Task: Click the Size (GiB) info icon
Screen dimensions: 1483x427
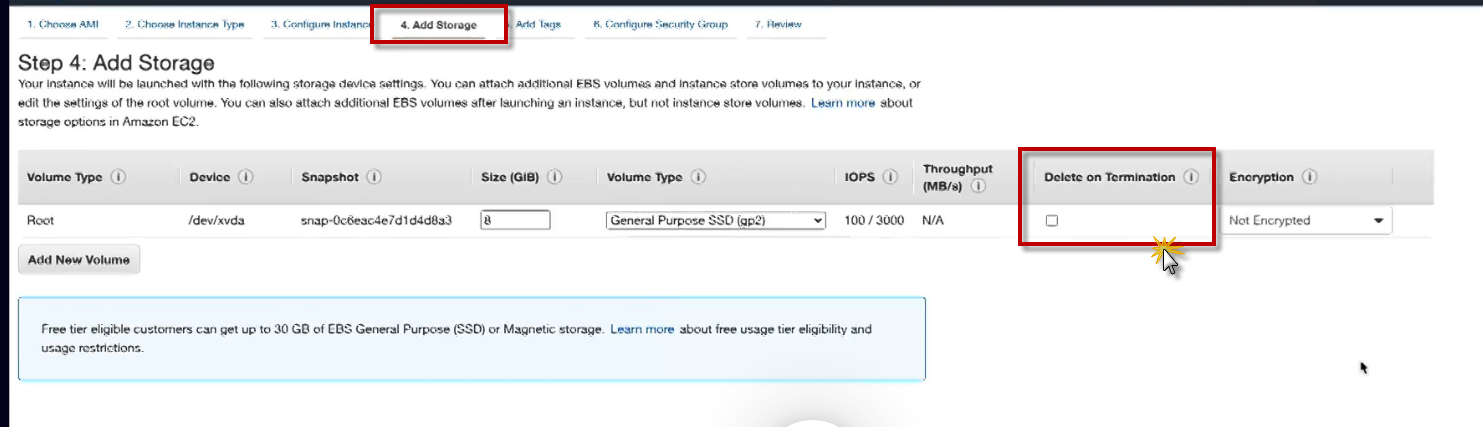Action: [x=554, y=177]
